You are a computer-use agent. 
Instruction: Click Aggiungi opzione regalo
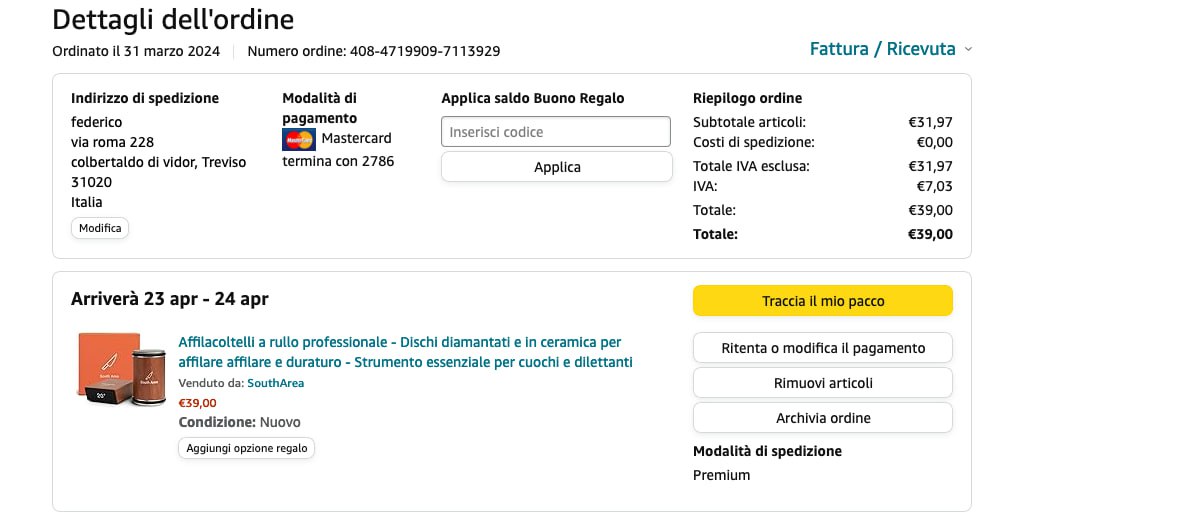246,448
